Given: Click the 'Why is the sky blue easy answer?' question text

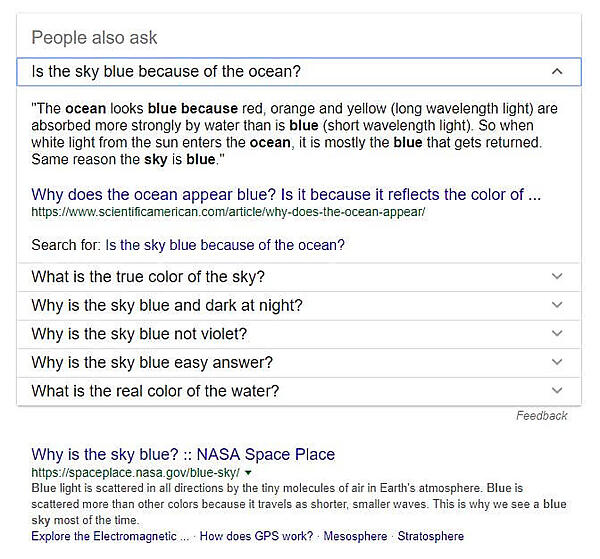Looking at the screenshot, I should click(152, 362).
